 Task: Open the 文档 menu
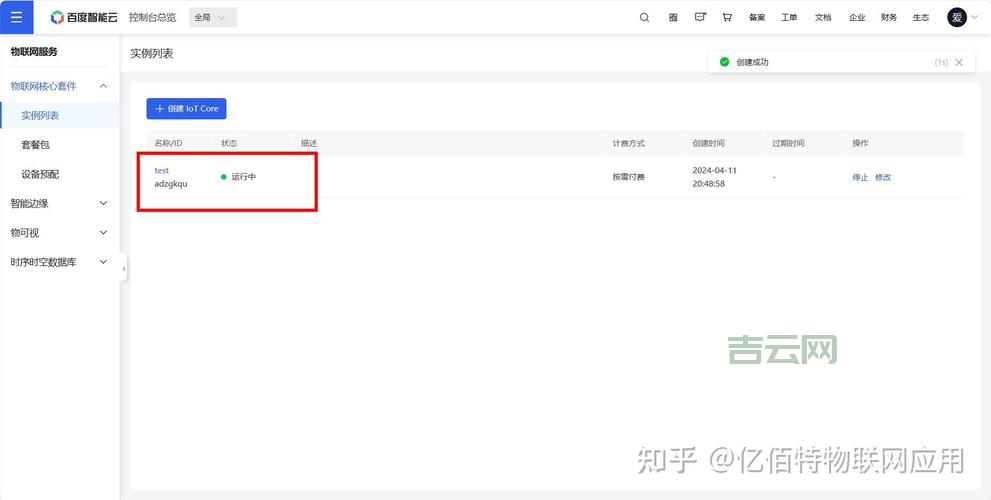(x=823, y=18)
